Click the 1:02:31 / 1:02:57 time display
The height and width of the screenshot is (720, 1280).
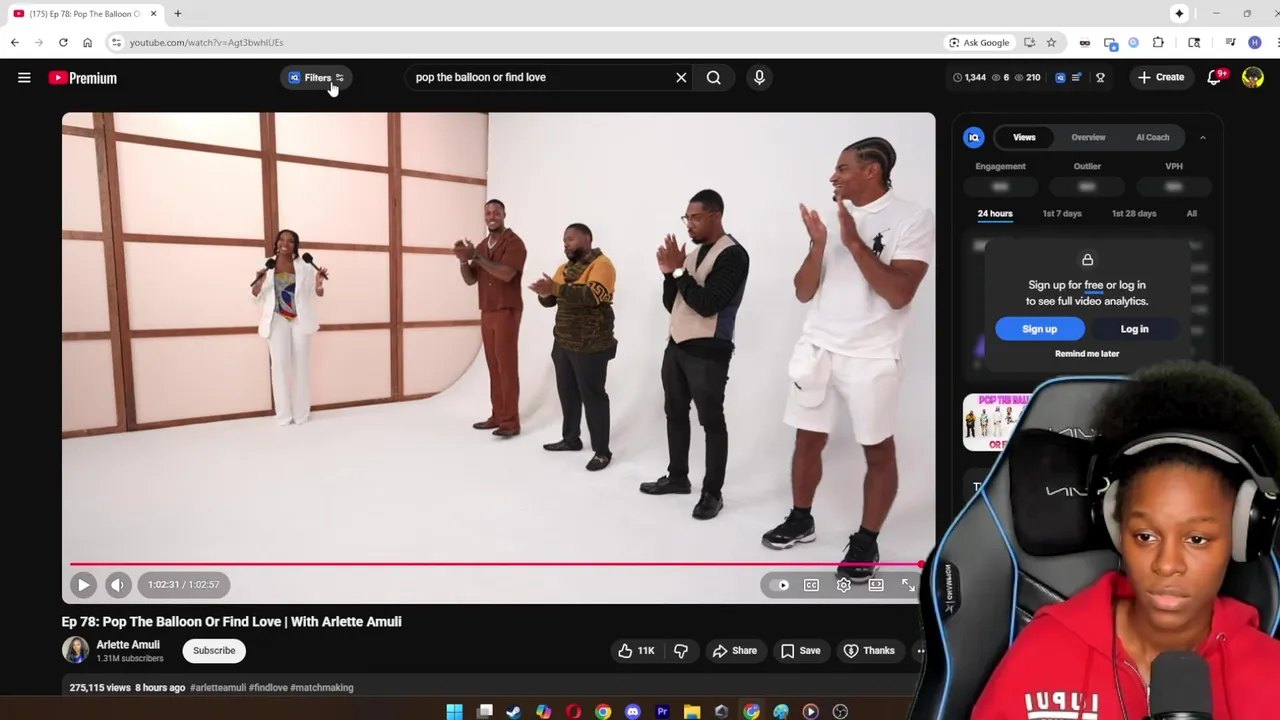pos(183,585)
